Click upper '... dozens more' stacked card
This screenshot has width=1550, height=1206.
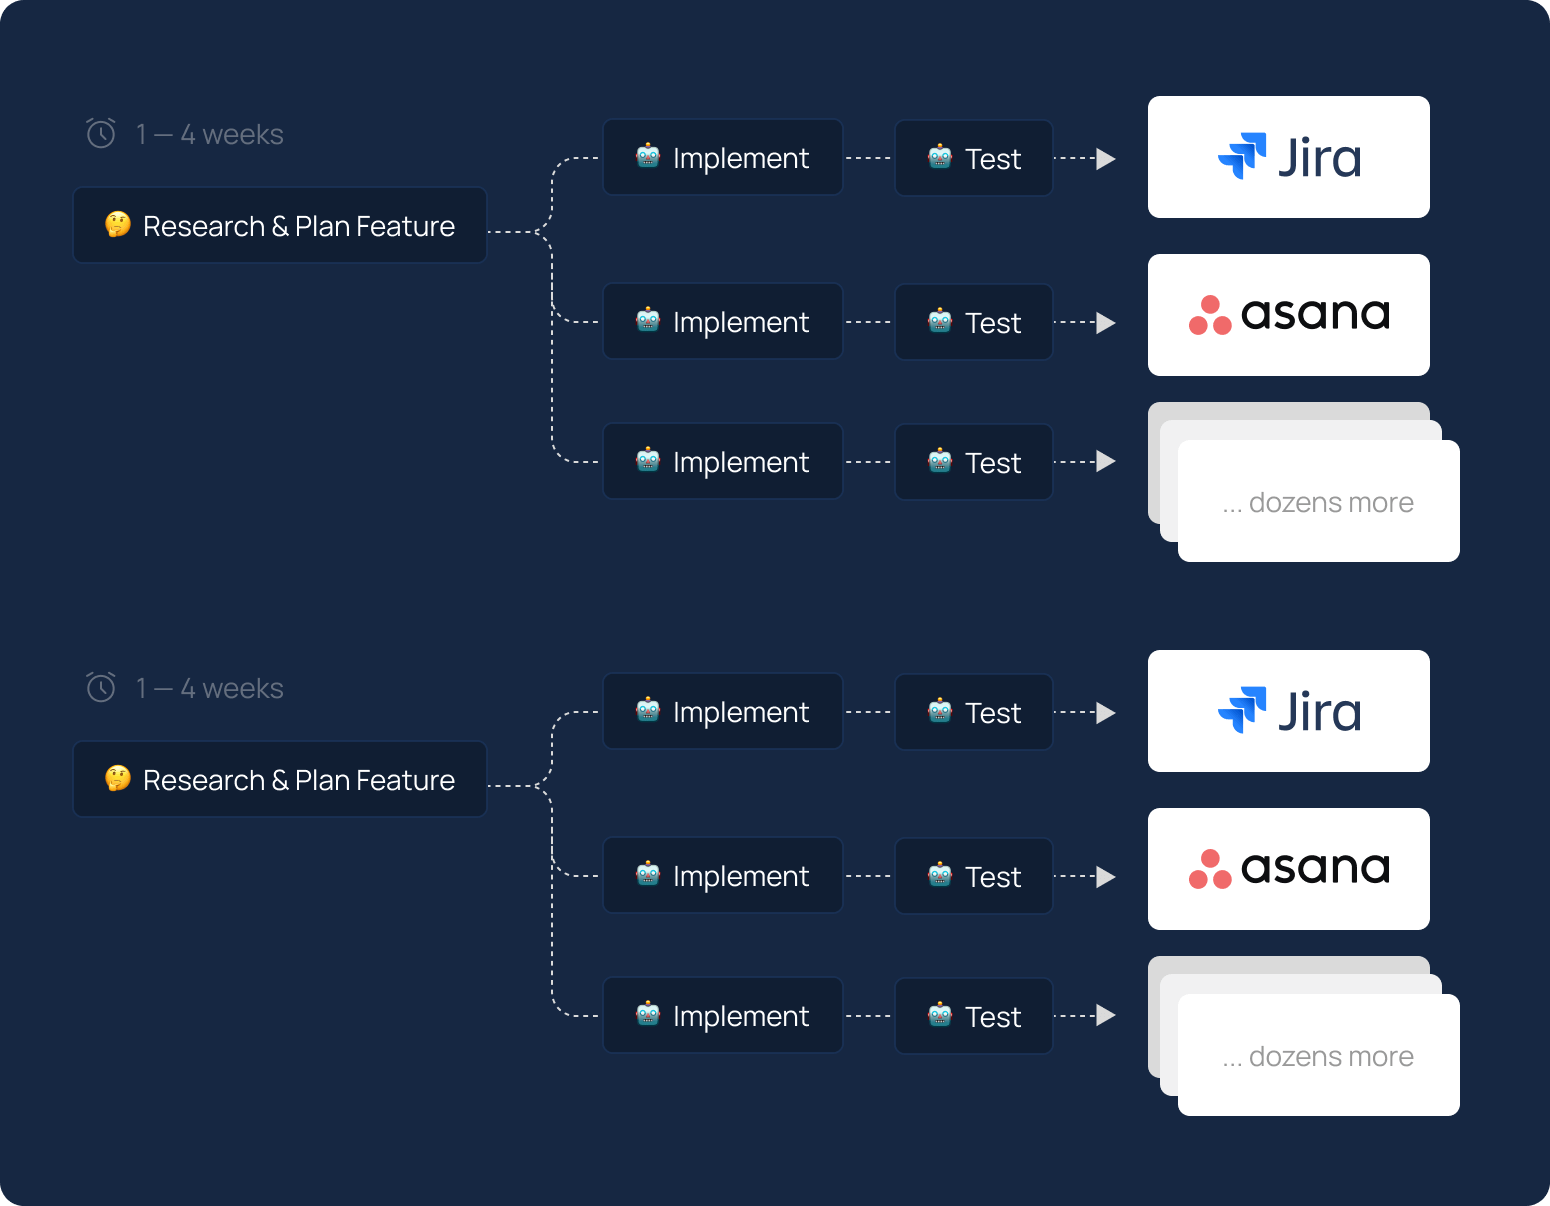click(1318, 501)
